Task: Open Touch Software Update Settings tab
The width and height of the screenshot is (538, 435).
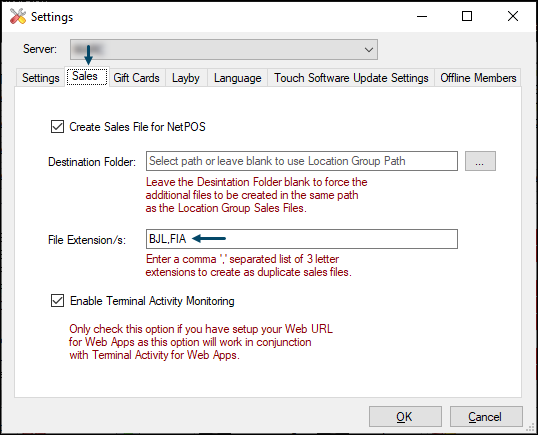Action: (351, 78)
